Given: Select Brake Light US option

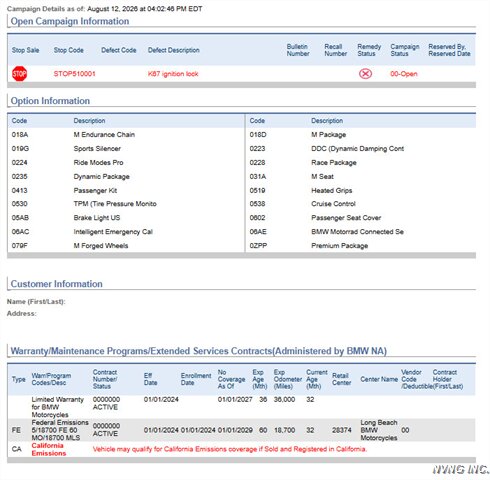Looking at the screenshot, I should (x=97, y=218).
